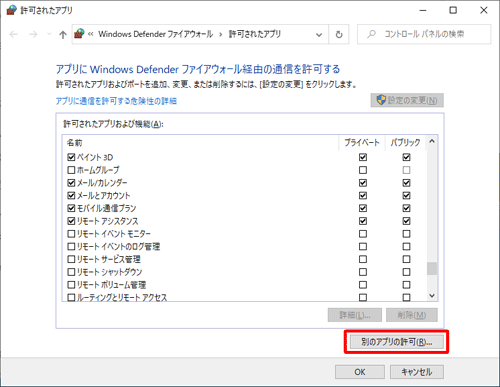Enable public checkbox for リモート ボリューム管理

[406, 285]
